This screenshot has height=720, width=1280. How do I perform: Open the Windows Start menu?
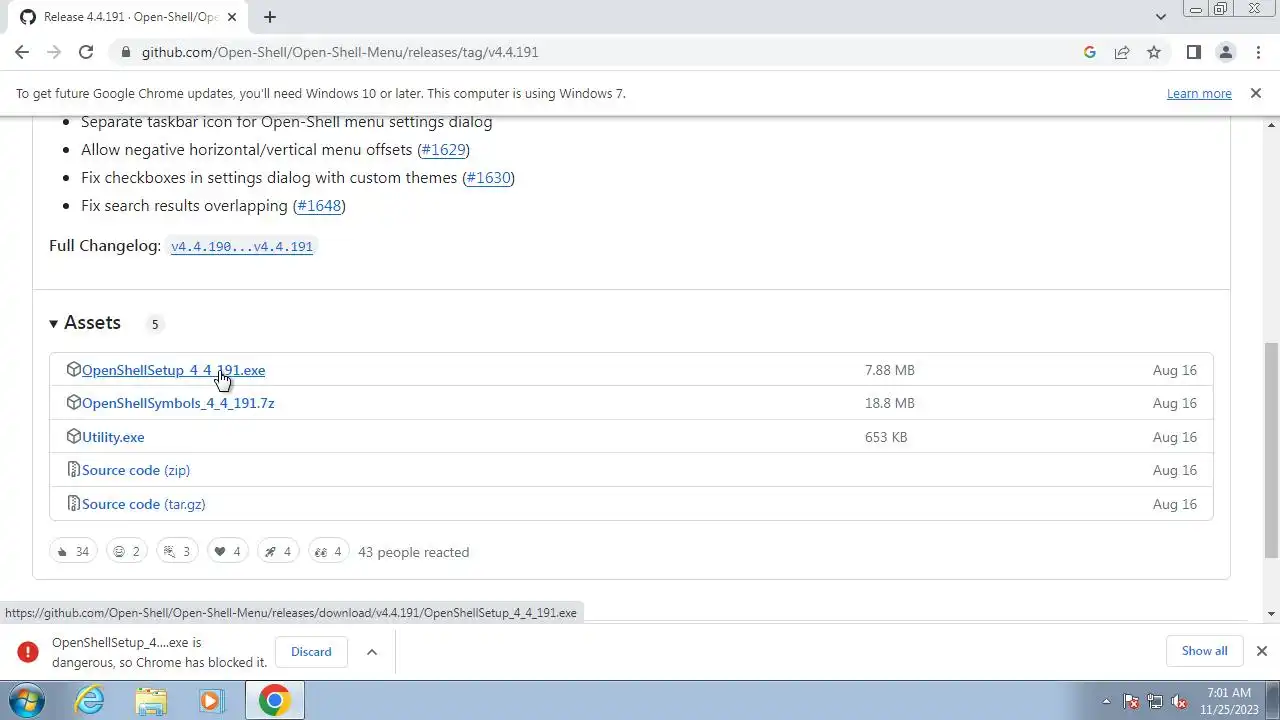(25, 700)
